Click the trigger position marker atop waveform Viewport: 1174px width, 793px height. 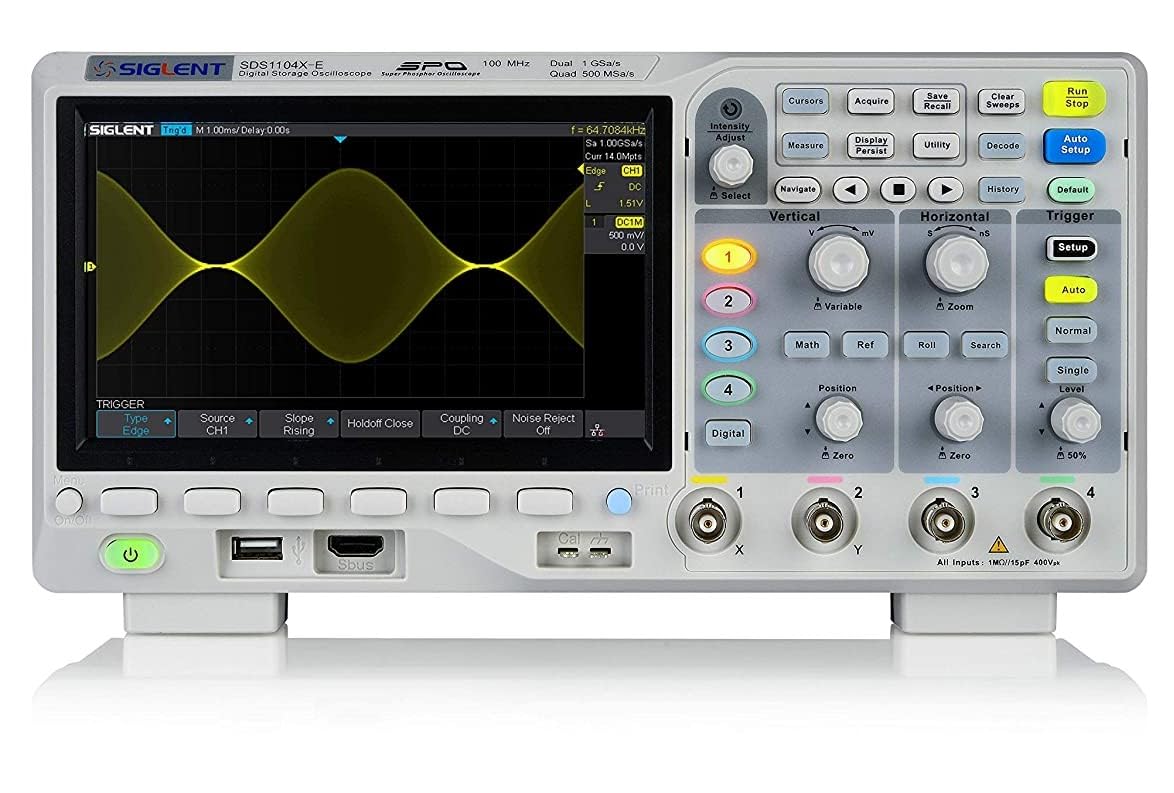[x=341, y=139]
